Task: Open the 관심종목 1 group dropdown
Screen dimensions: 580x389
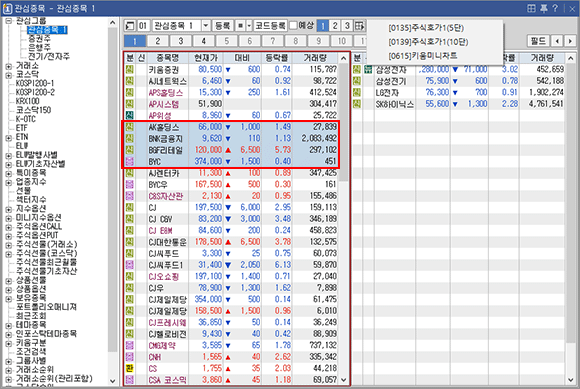Action: [206, 26]
